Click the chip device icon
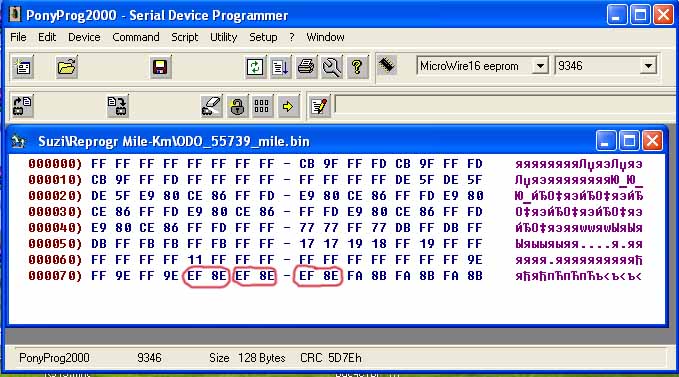 click(x=386, y=65)
